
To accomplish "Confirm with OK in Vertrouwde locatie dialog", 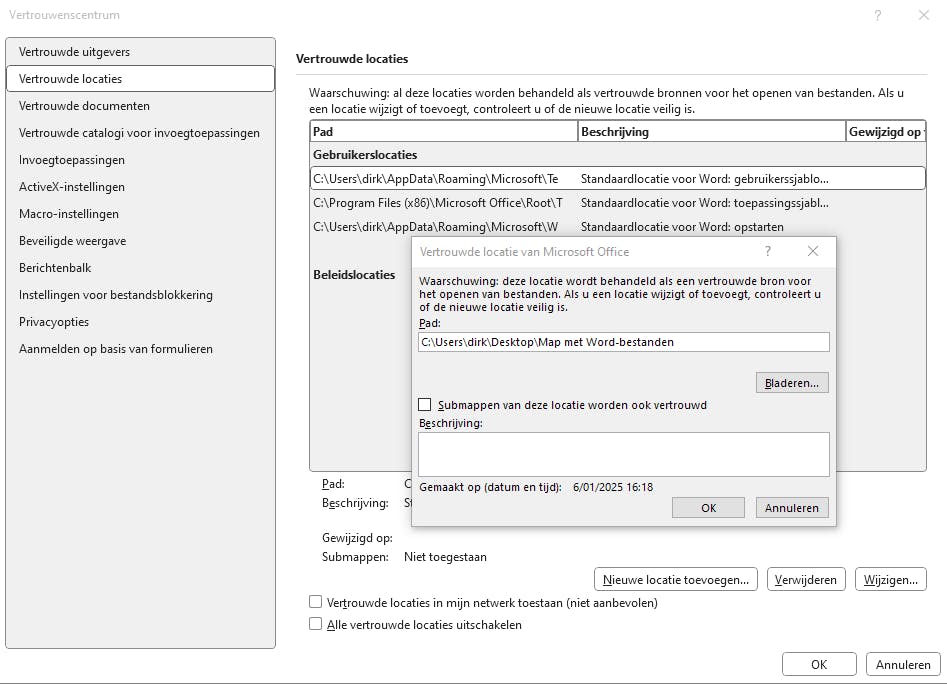I will tap(708, 508).
